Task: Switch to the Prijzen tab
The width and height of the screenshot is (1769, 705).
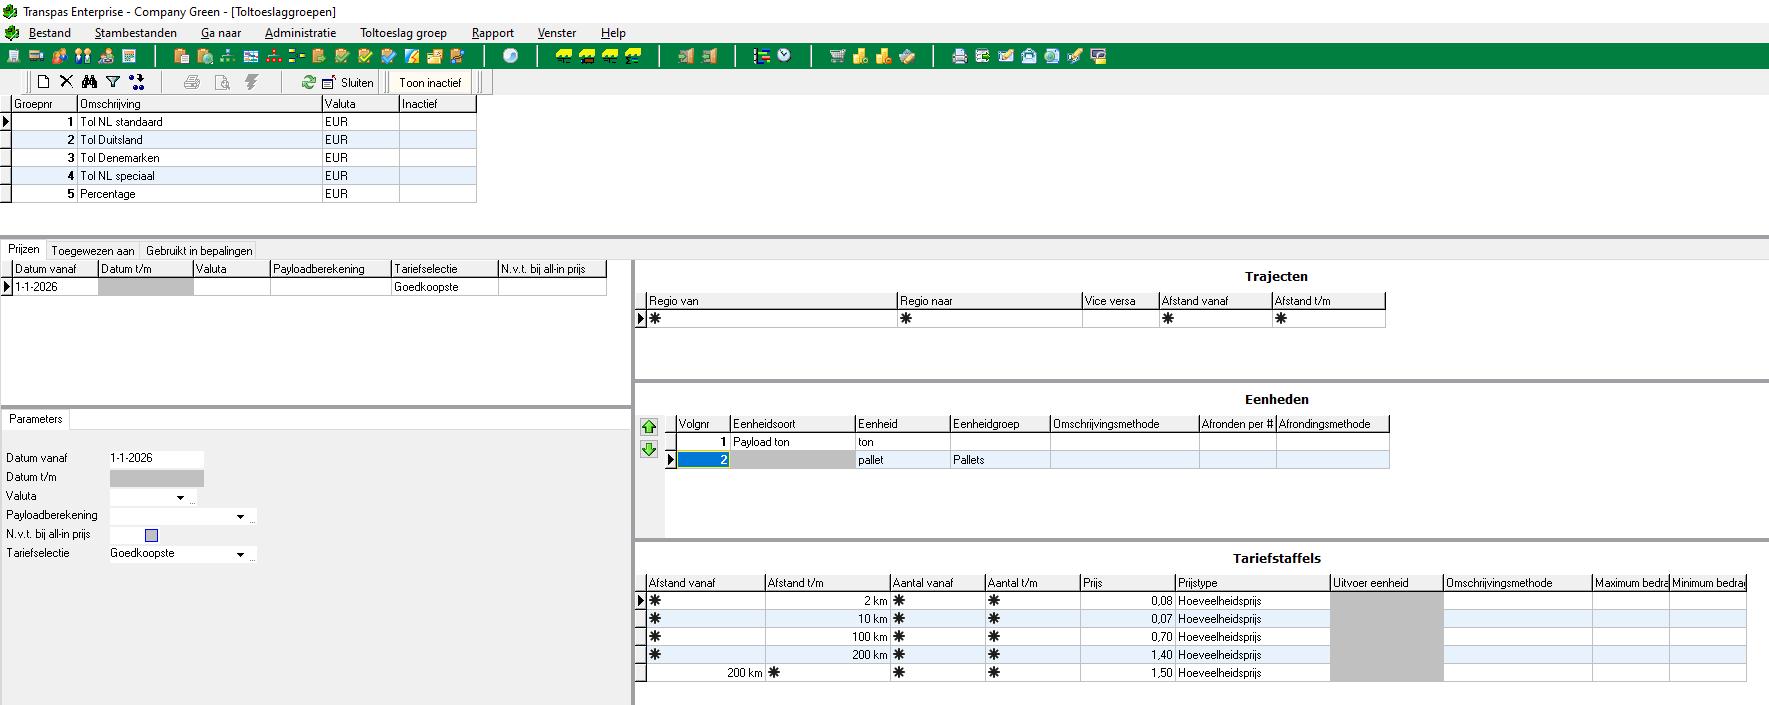Action: pos(24,250)
